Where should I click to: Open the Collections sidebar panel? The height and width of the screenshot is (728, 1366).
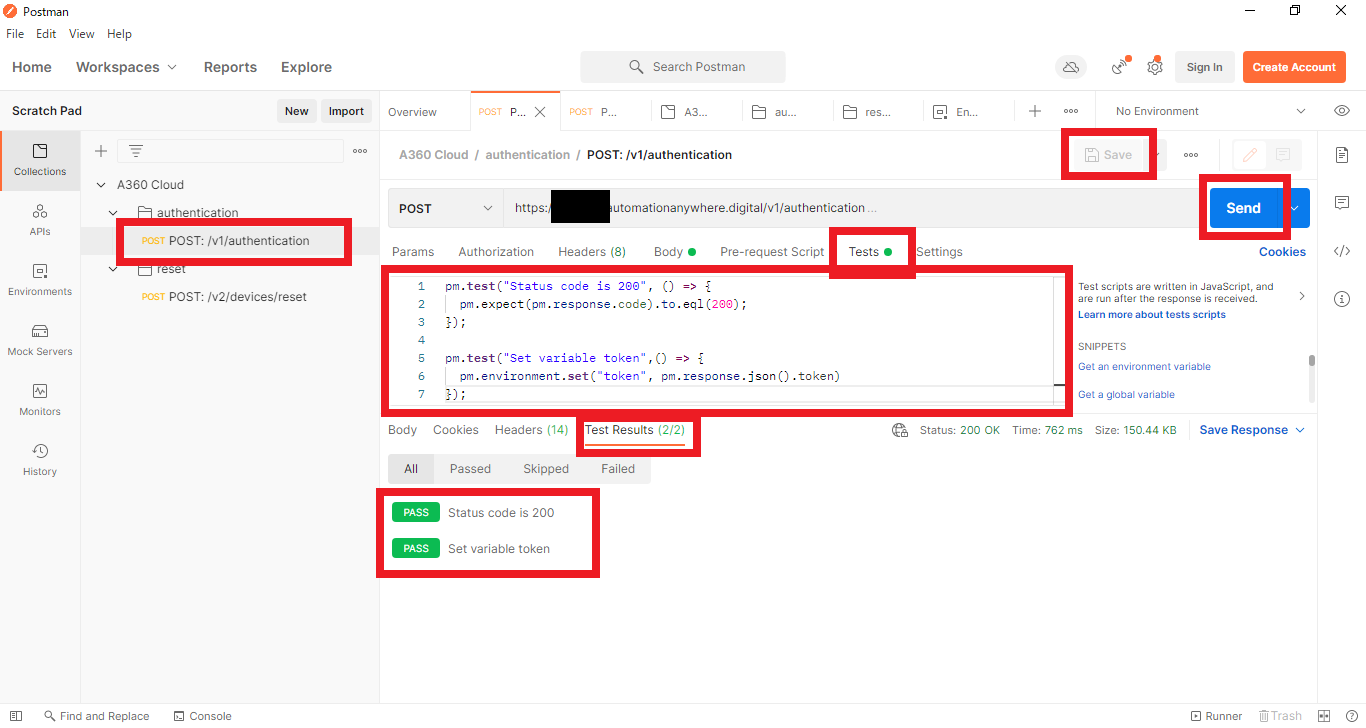(40, 160)
